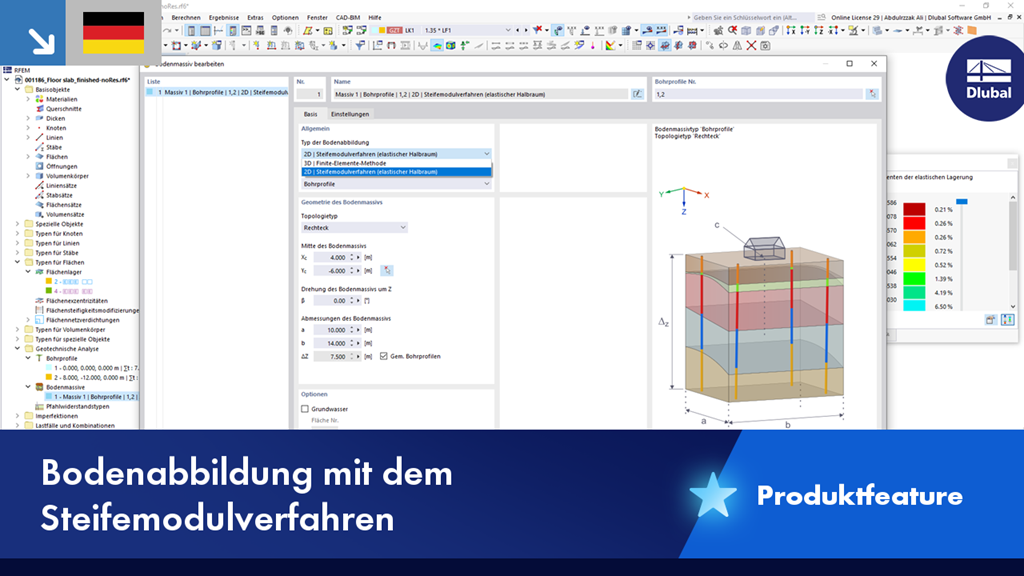The image size is (1024, 576).
Task: Click the pick Bohrprofile selection icon
Action: 872,94
